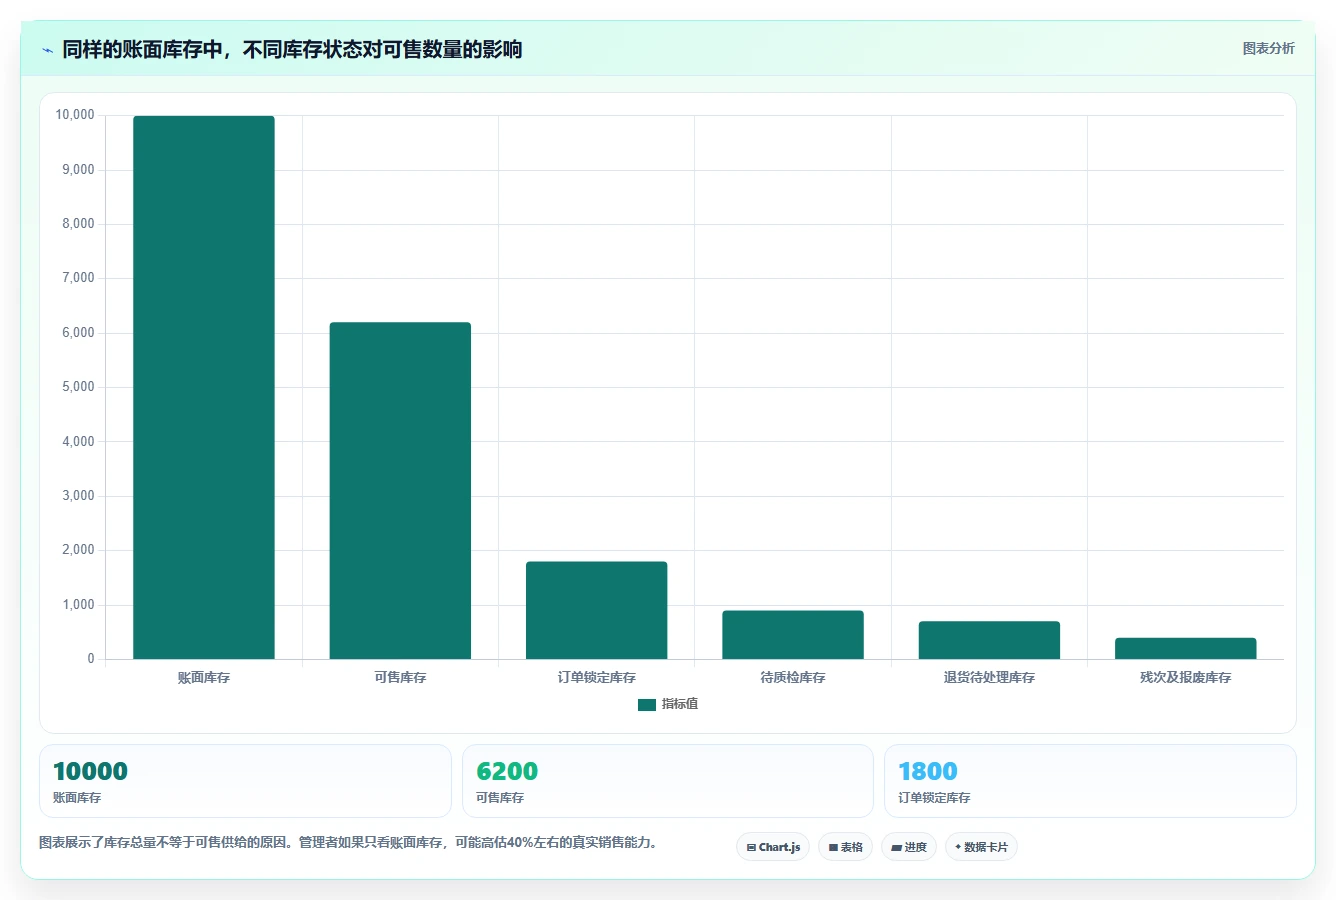1336x900 pixels.
Task: Click the 指标值 legend label
Action: [680, 704]
